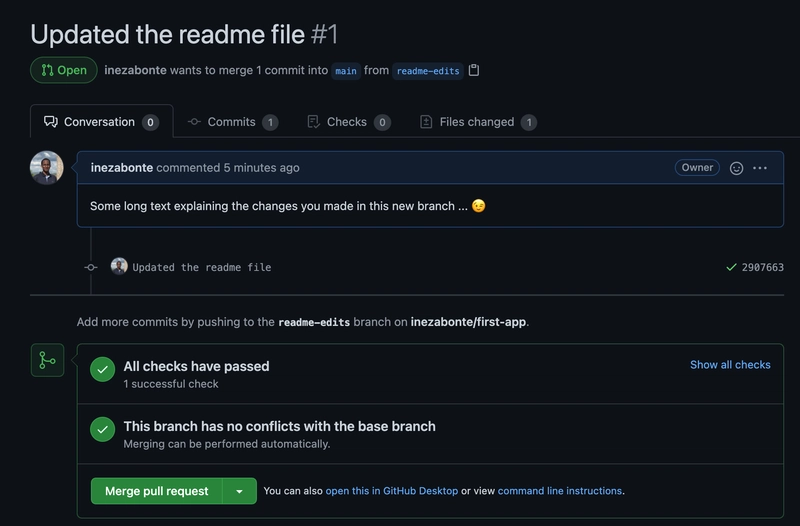Switch to the Conversation tab
The width and height of the screenshot is (800, 526).
[x=102, y=122]
